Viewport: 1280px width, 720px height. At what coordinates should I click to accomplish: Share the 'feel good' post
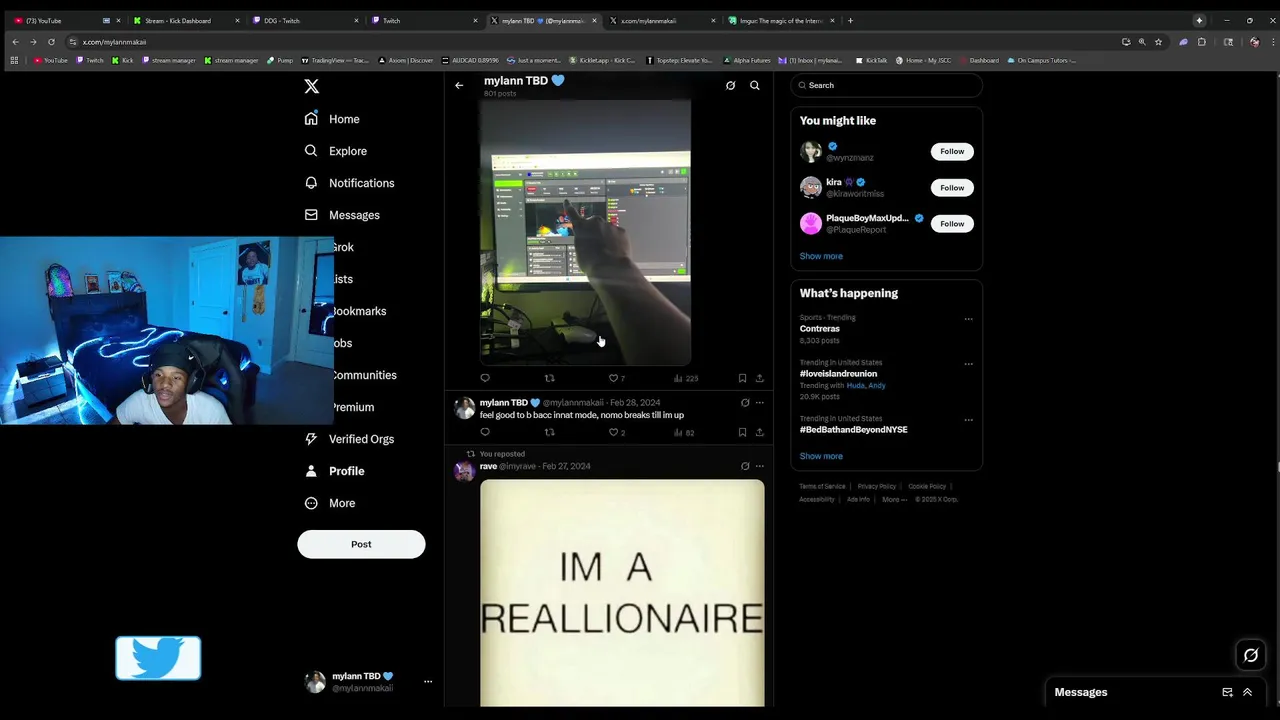click(x=759, y=432)
